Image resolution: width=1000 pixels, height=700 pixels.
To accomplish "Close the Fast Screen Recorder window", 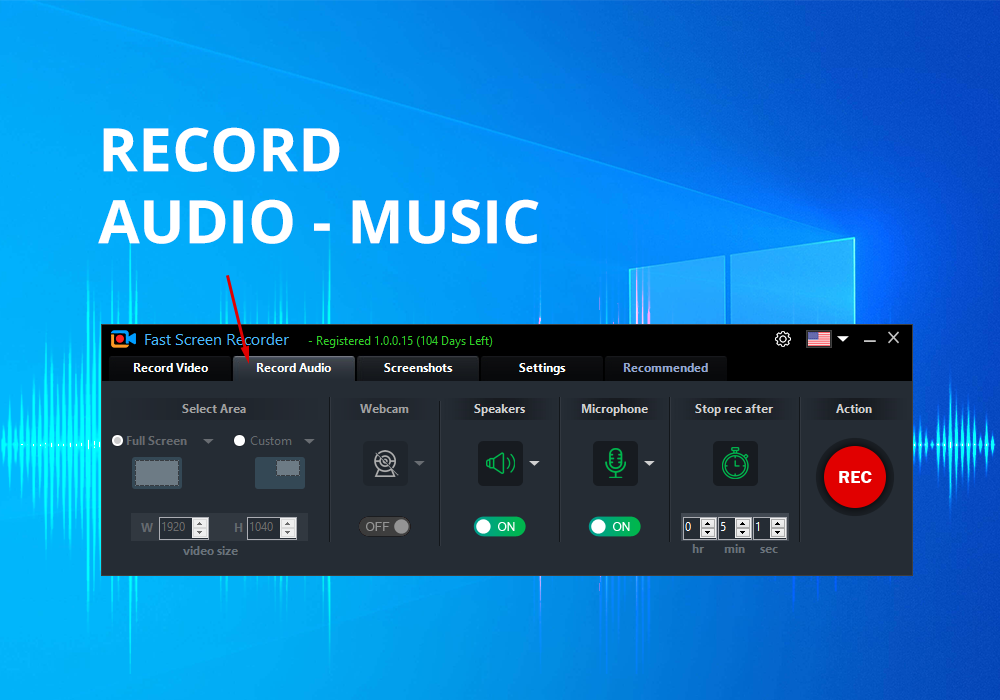I will coord(893,338).
